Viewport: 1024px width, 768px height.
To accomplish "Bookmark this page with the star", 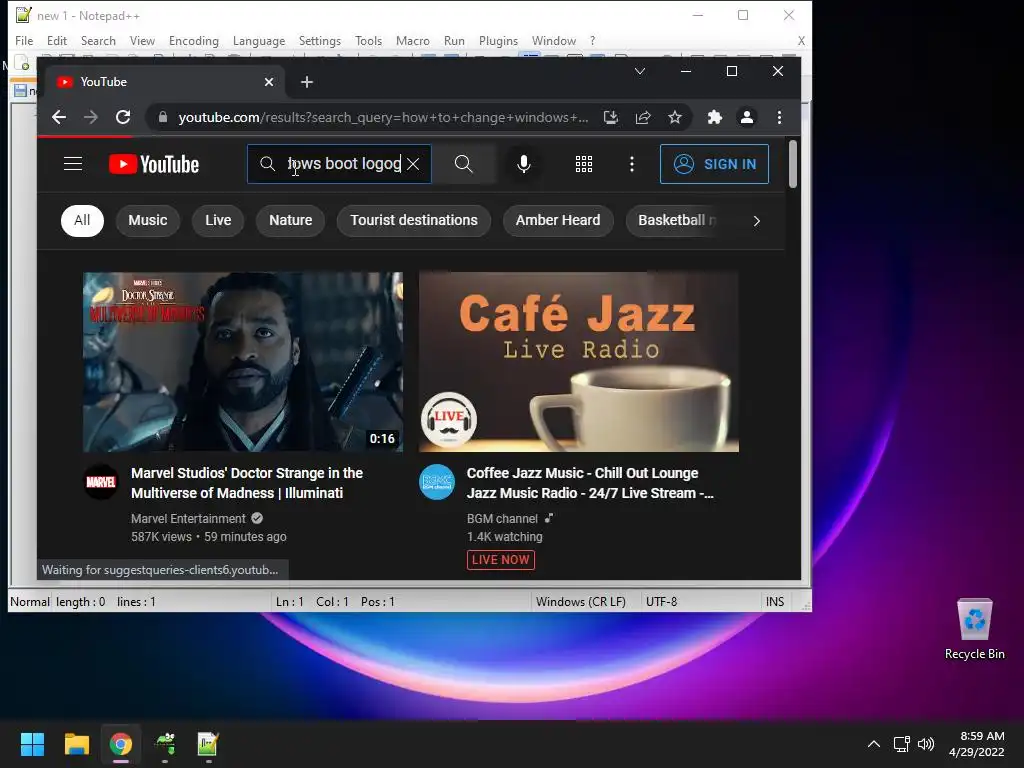I will 675,117.
